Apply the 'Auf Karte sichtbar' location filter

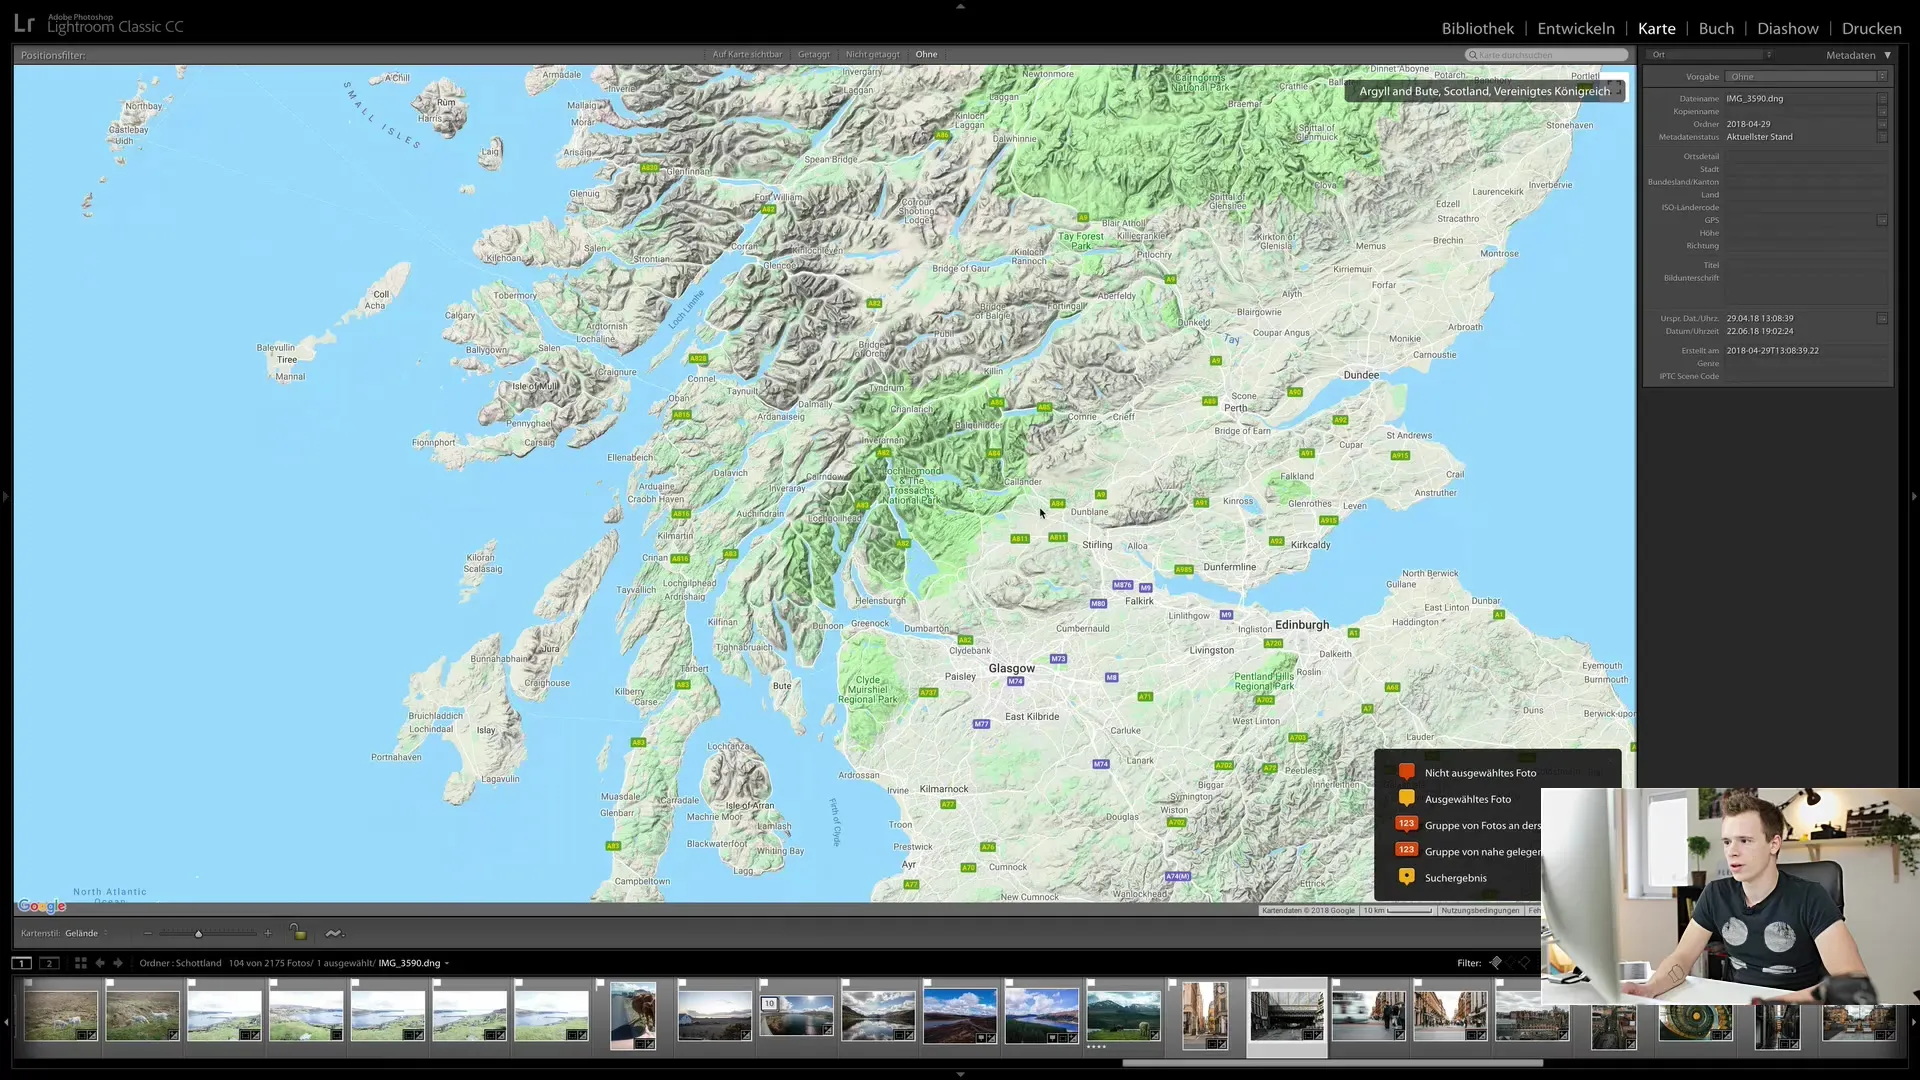click(747, 55)
